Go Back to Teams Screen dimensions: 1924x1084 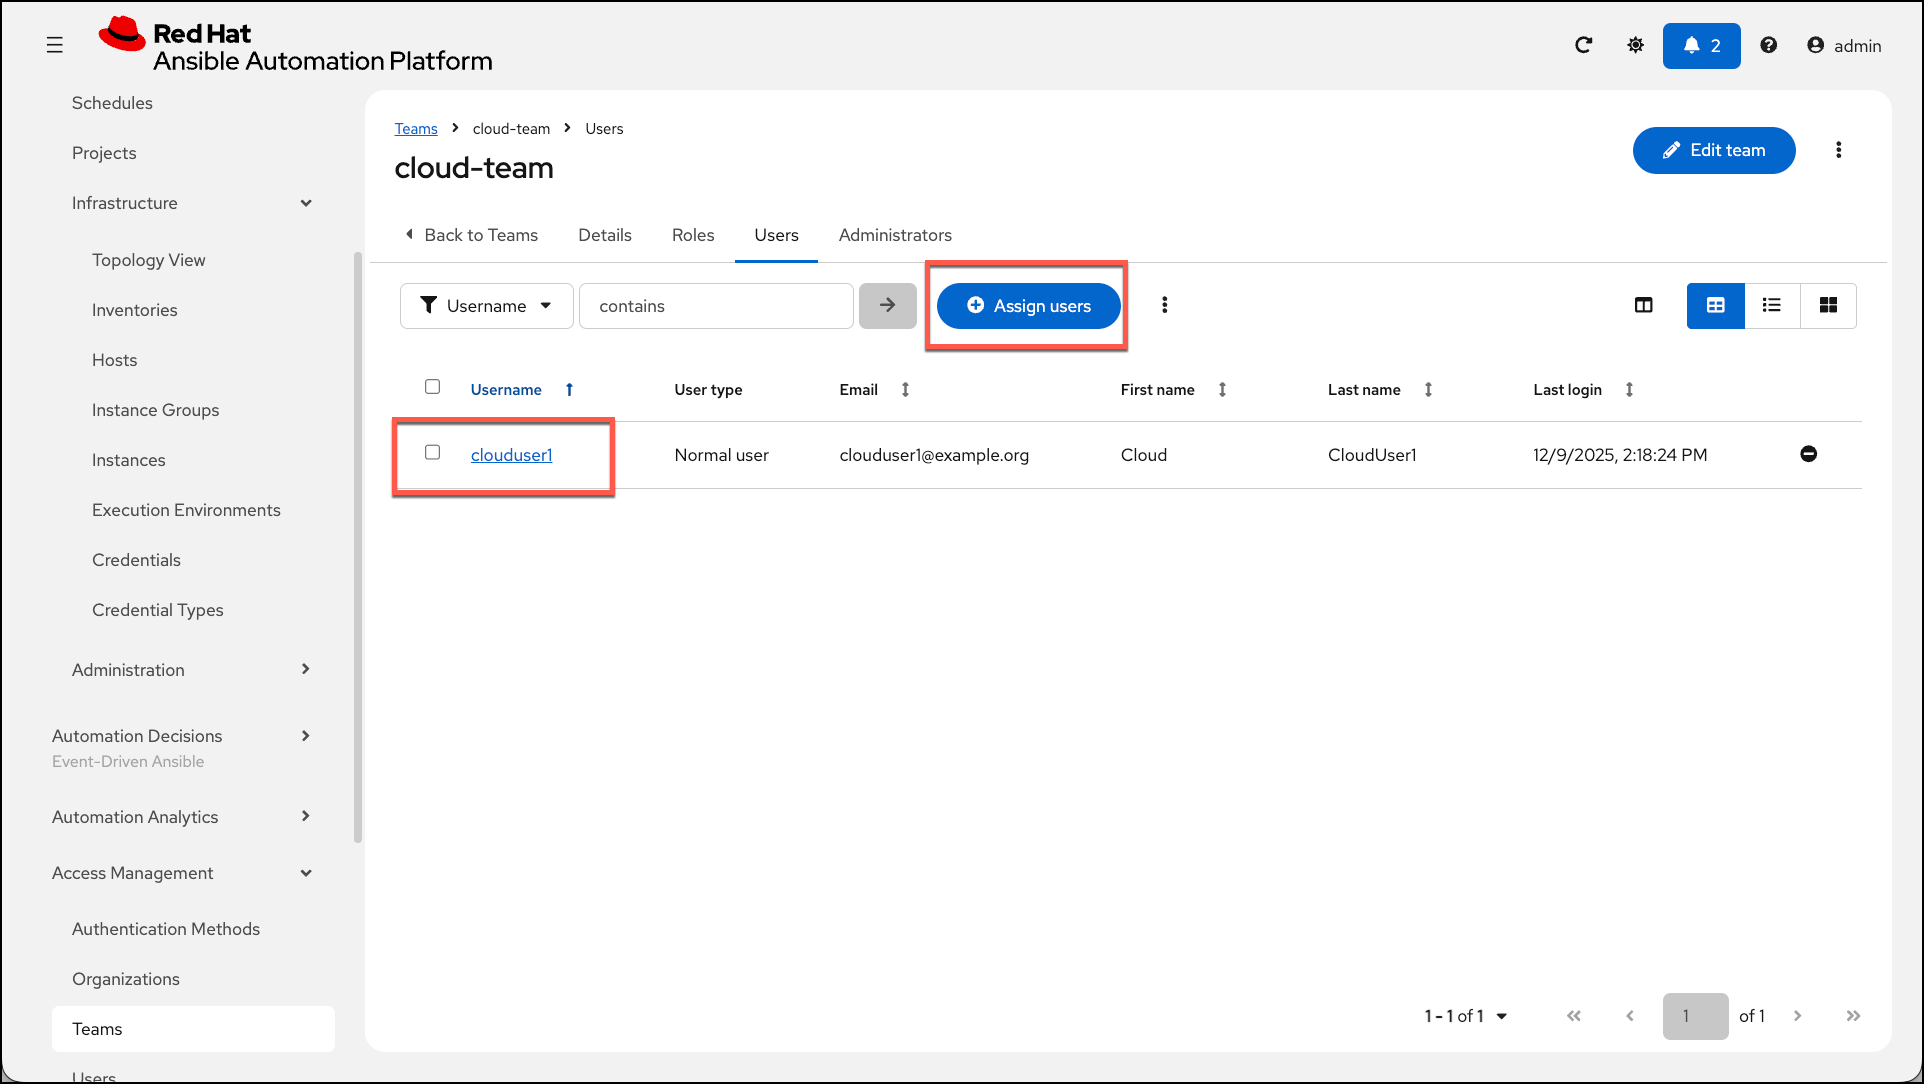click(x=471, y=235)
